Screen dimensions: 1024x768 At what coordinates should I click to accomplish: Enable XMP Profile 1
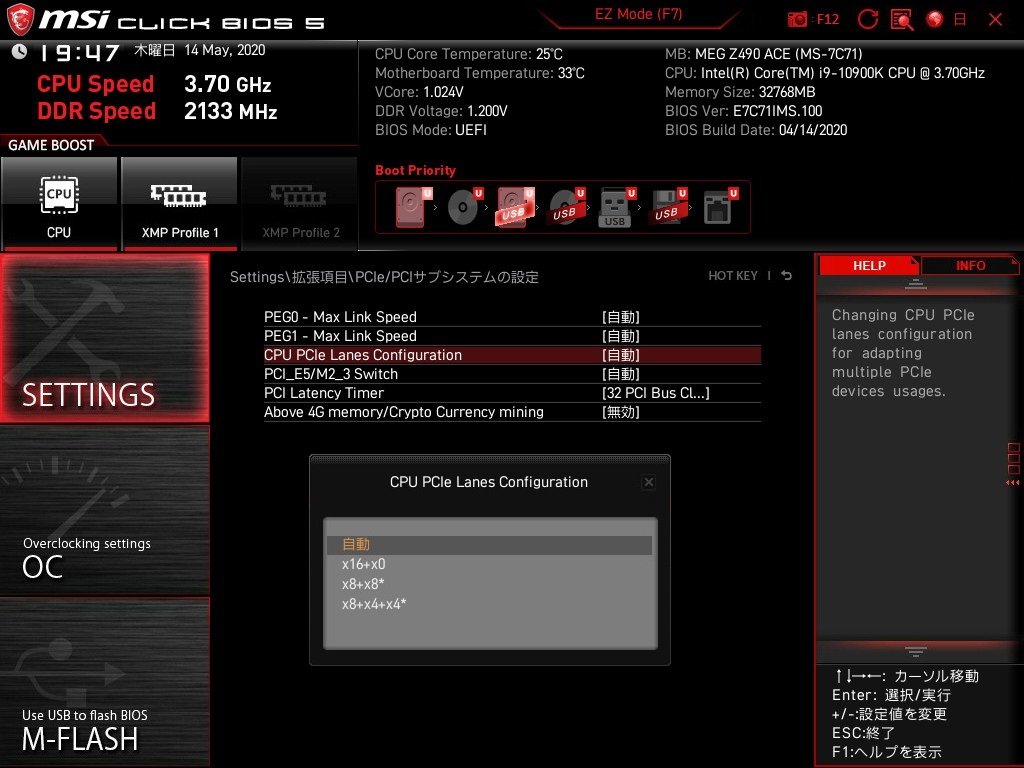180,204
